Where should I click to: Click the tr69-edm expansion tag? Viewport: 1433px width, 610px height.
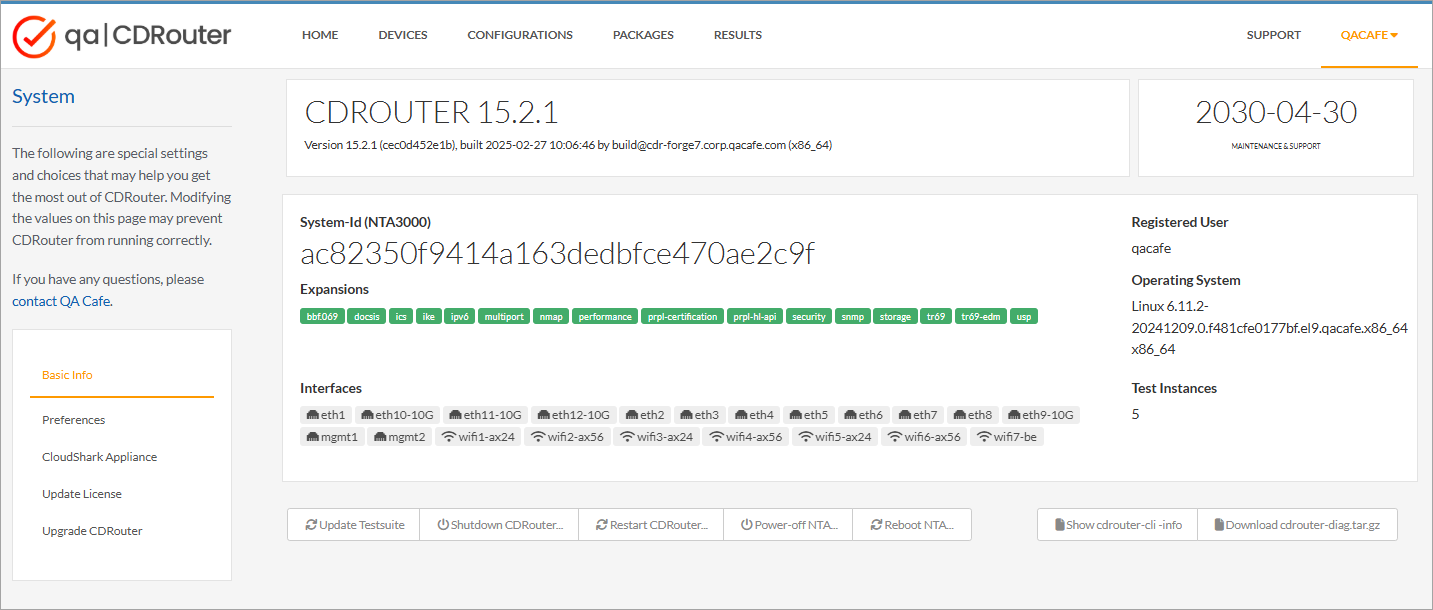pyautogui.click(x=980, y=316)
